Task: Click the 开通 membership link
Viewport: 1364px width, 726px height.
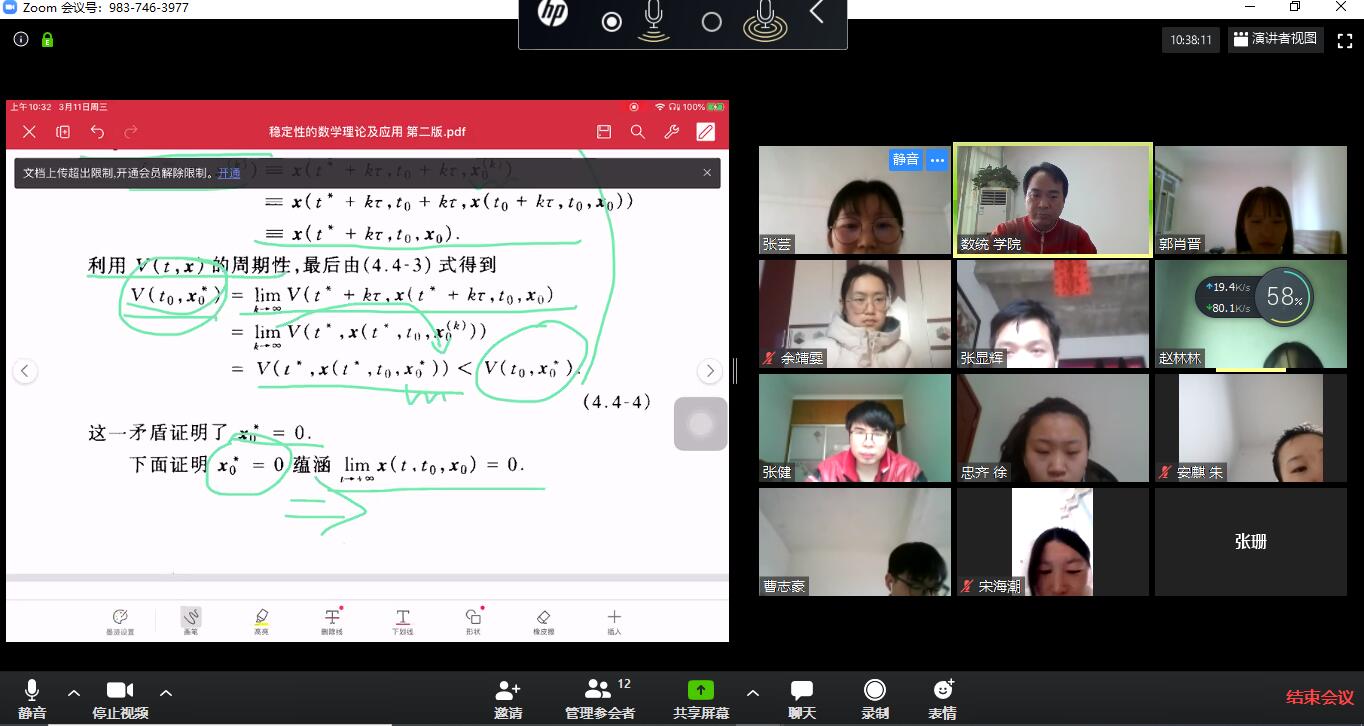Action: click(229, 173)
